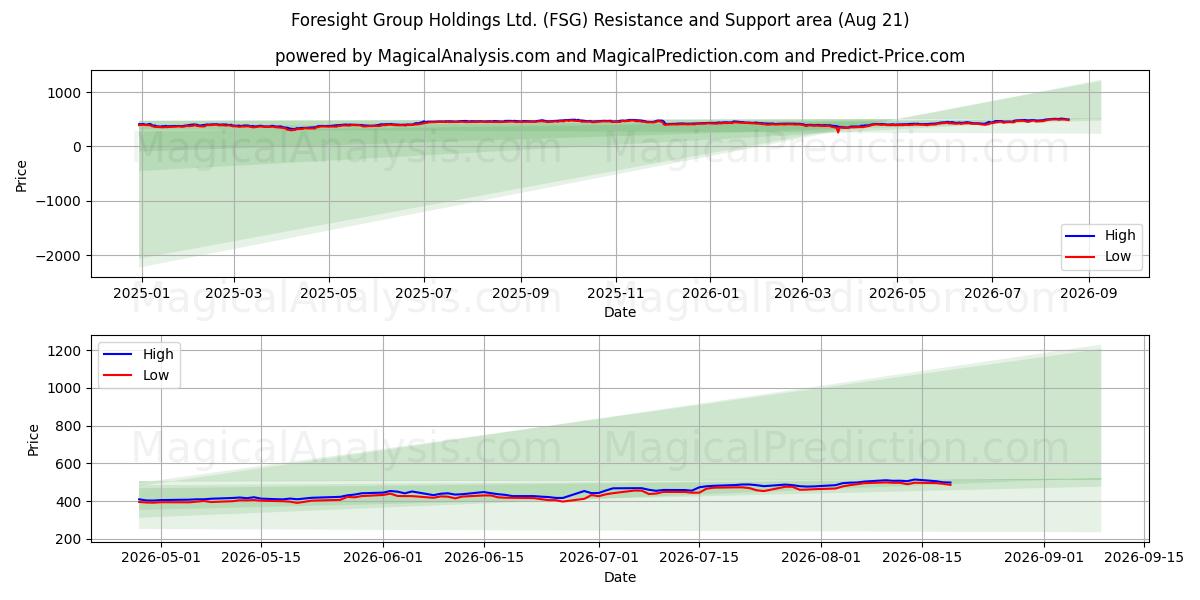Click the top chart x-axis label 2026-09
Viewport: 1200px width, 600px height.
point(1089,294)
